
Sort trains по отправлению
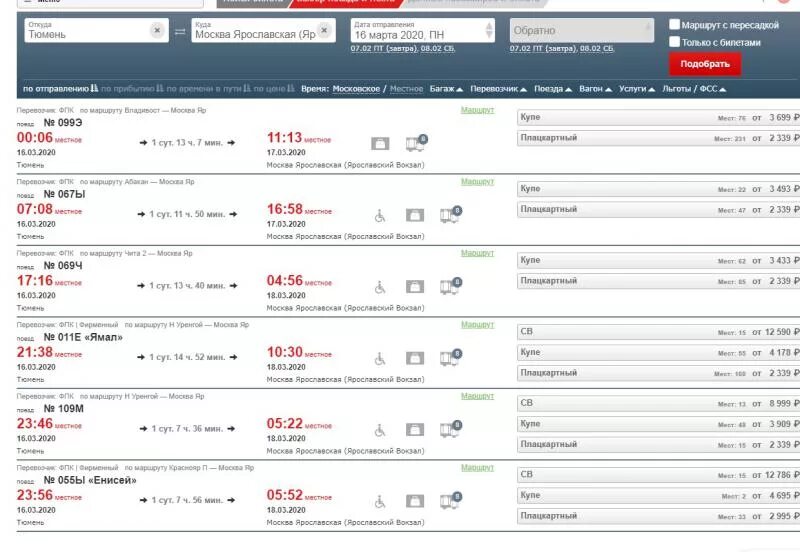(60, 89)
